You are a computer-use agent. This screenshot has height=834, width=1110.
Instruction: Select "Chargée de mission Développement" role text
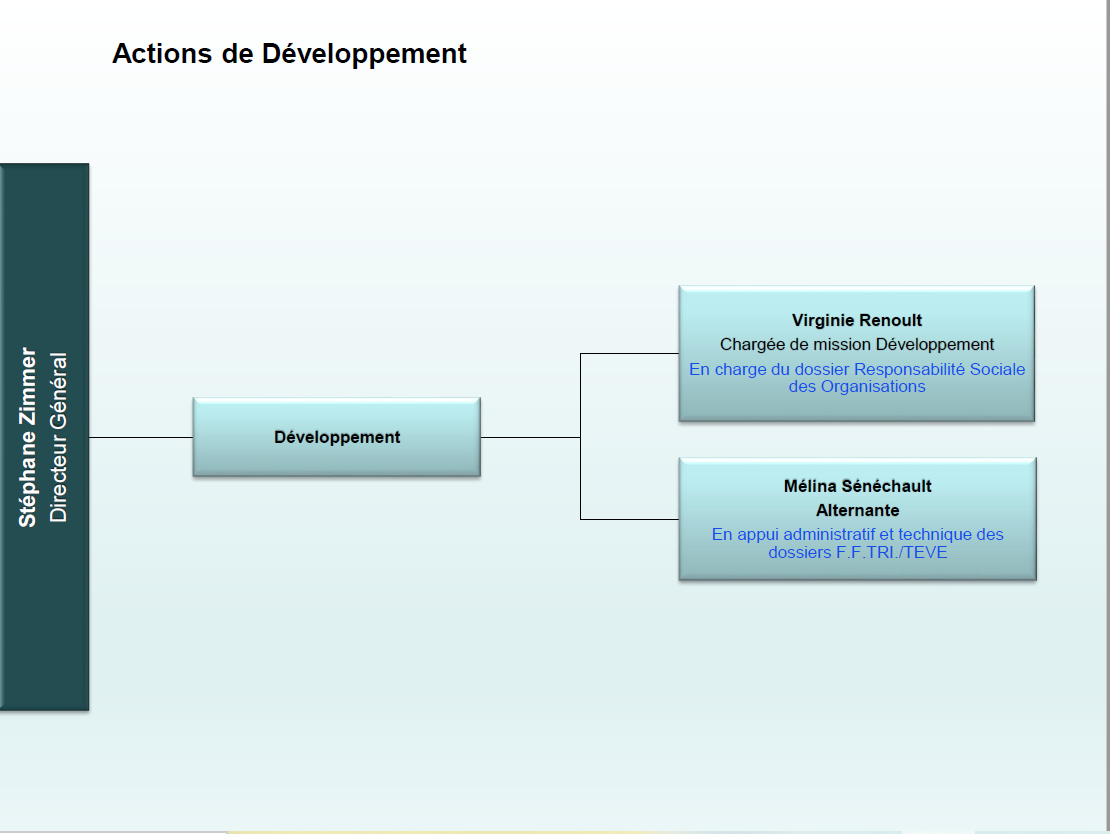point(857,345)
